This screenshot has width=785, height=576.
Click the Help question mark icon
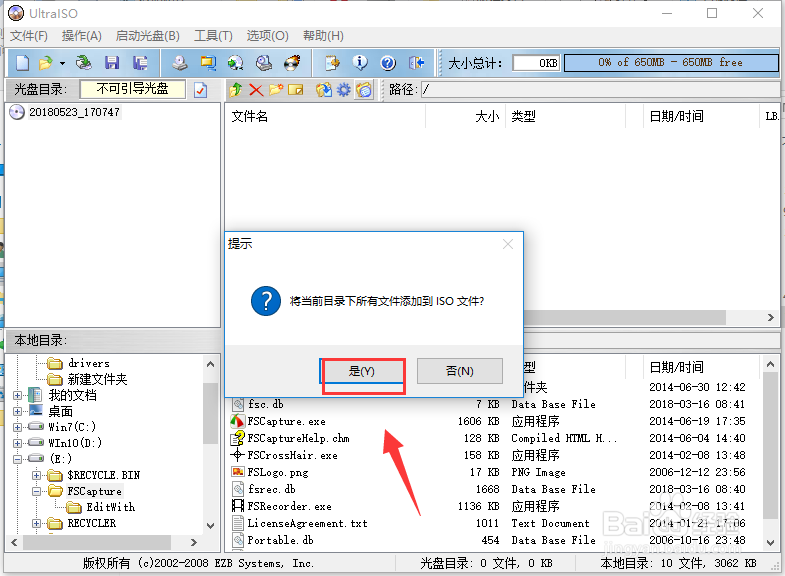pos(388,63)
